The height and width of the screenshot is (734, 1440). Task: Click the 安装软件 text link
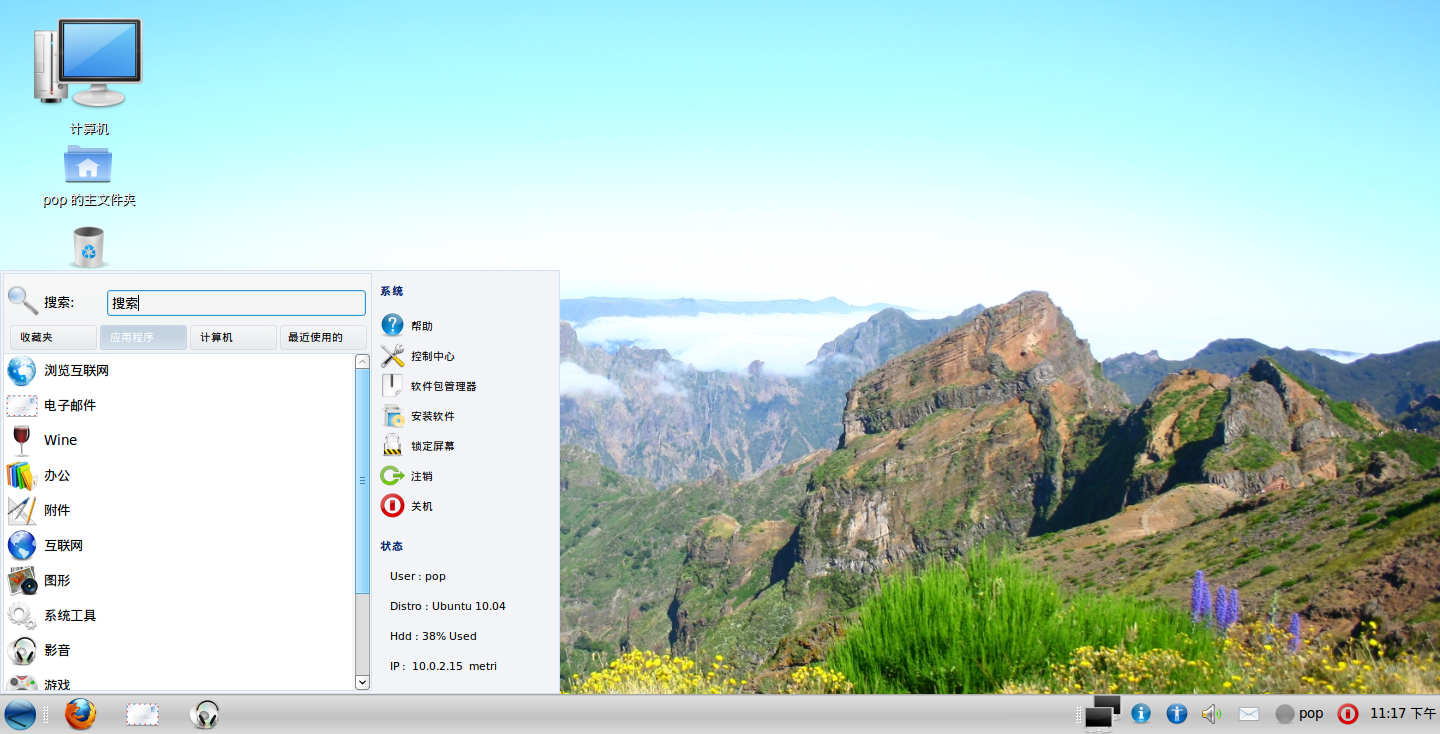pos(433,416)
